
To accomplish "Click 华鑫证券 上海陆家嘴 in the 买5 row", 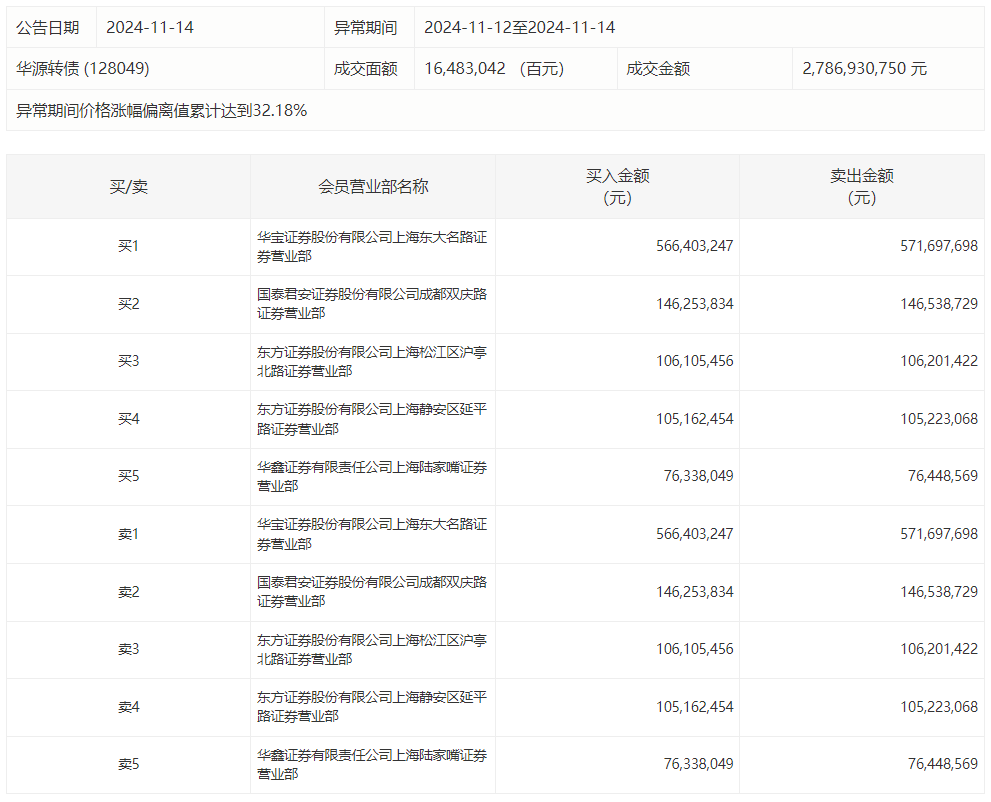I will click(x=372, y=477).
